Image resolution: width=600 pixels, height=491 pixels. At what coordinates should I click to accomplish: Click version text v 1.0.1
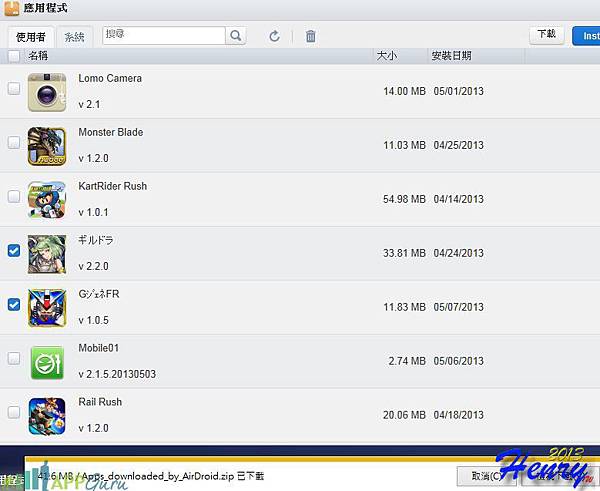pos(93,212)
